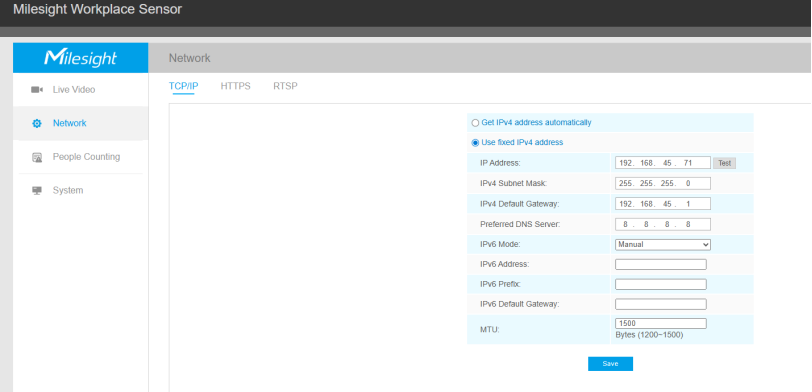Click the Live Video camera icon

[x=37, y=90]
